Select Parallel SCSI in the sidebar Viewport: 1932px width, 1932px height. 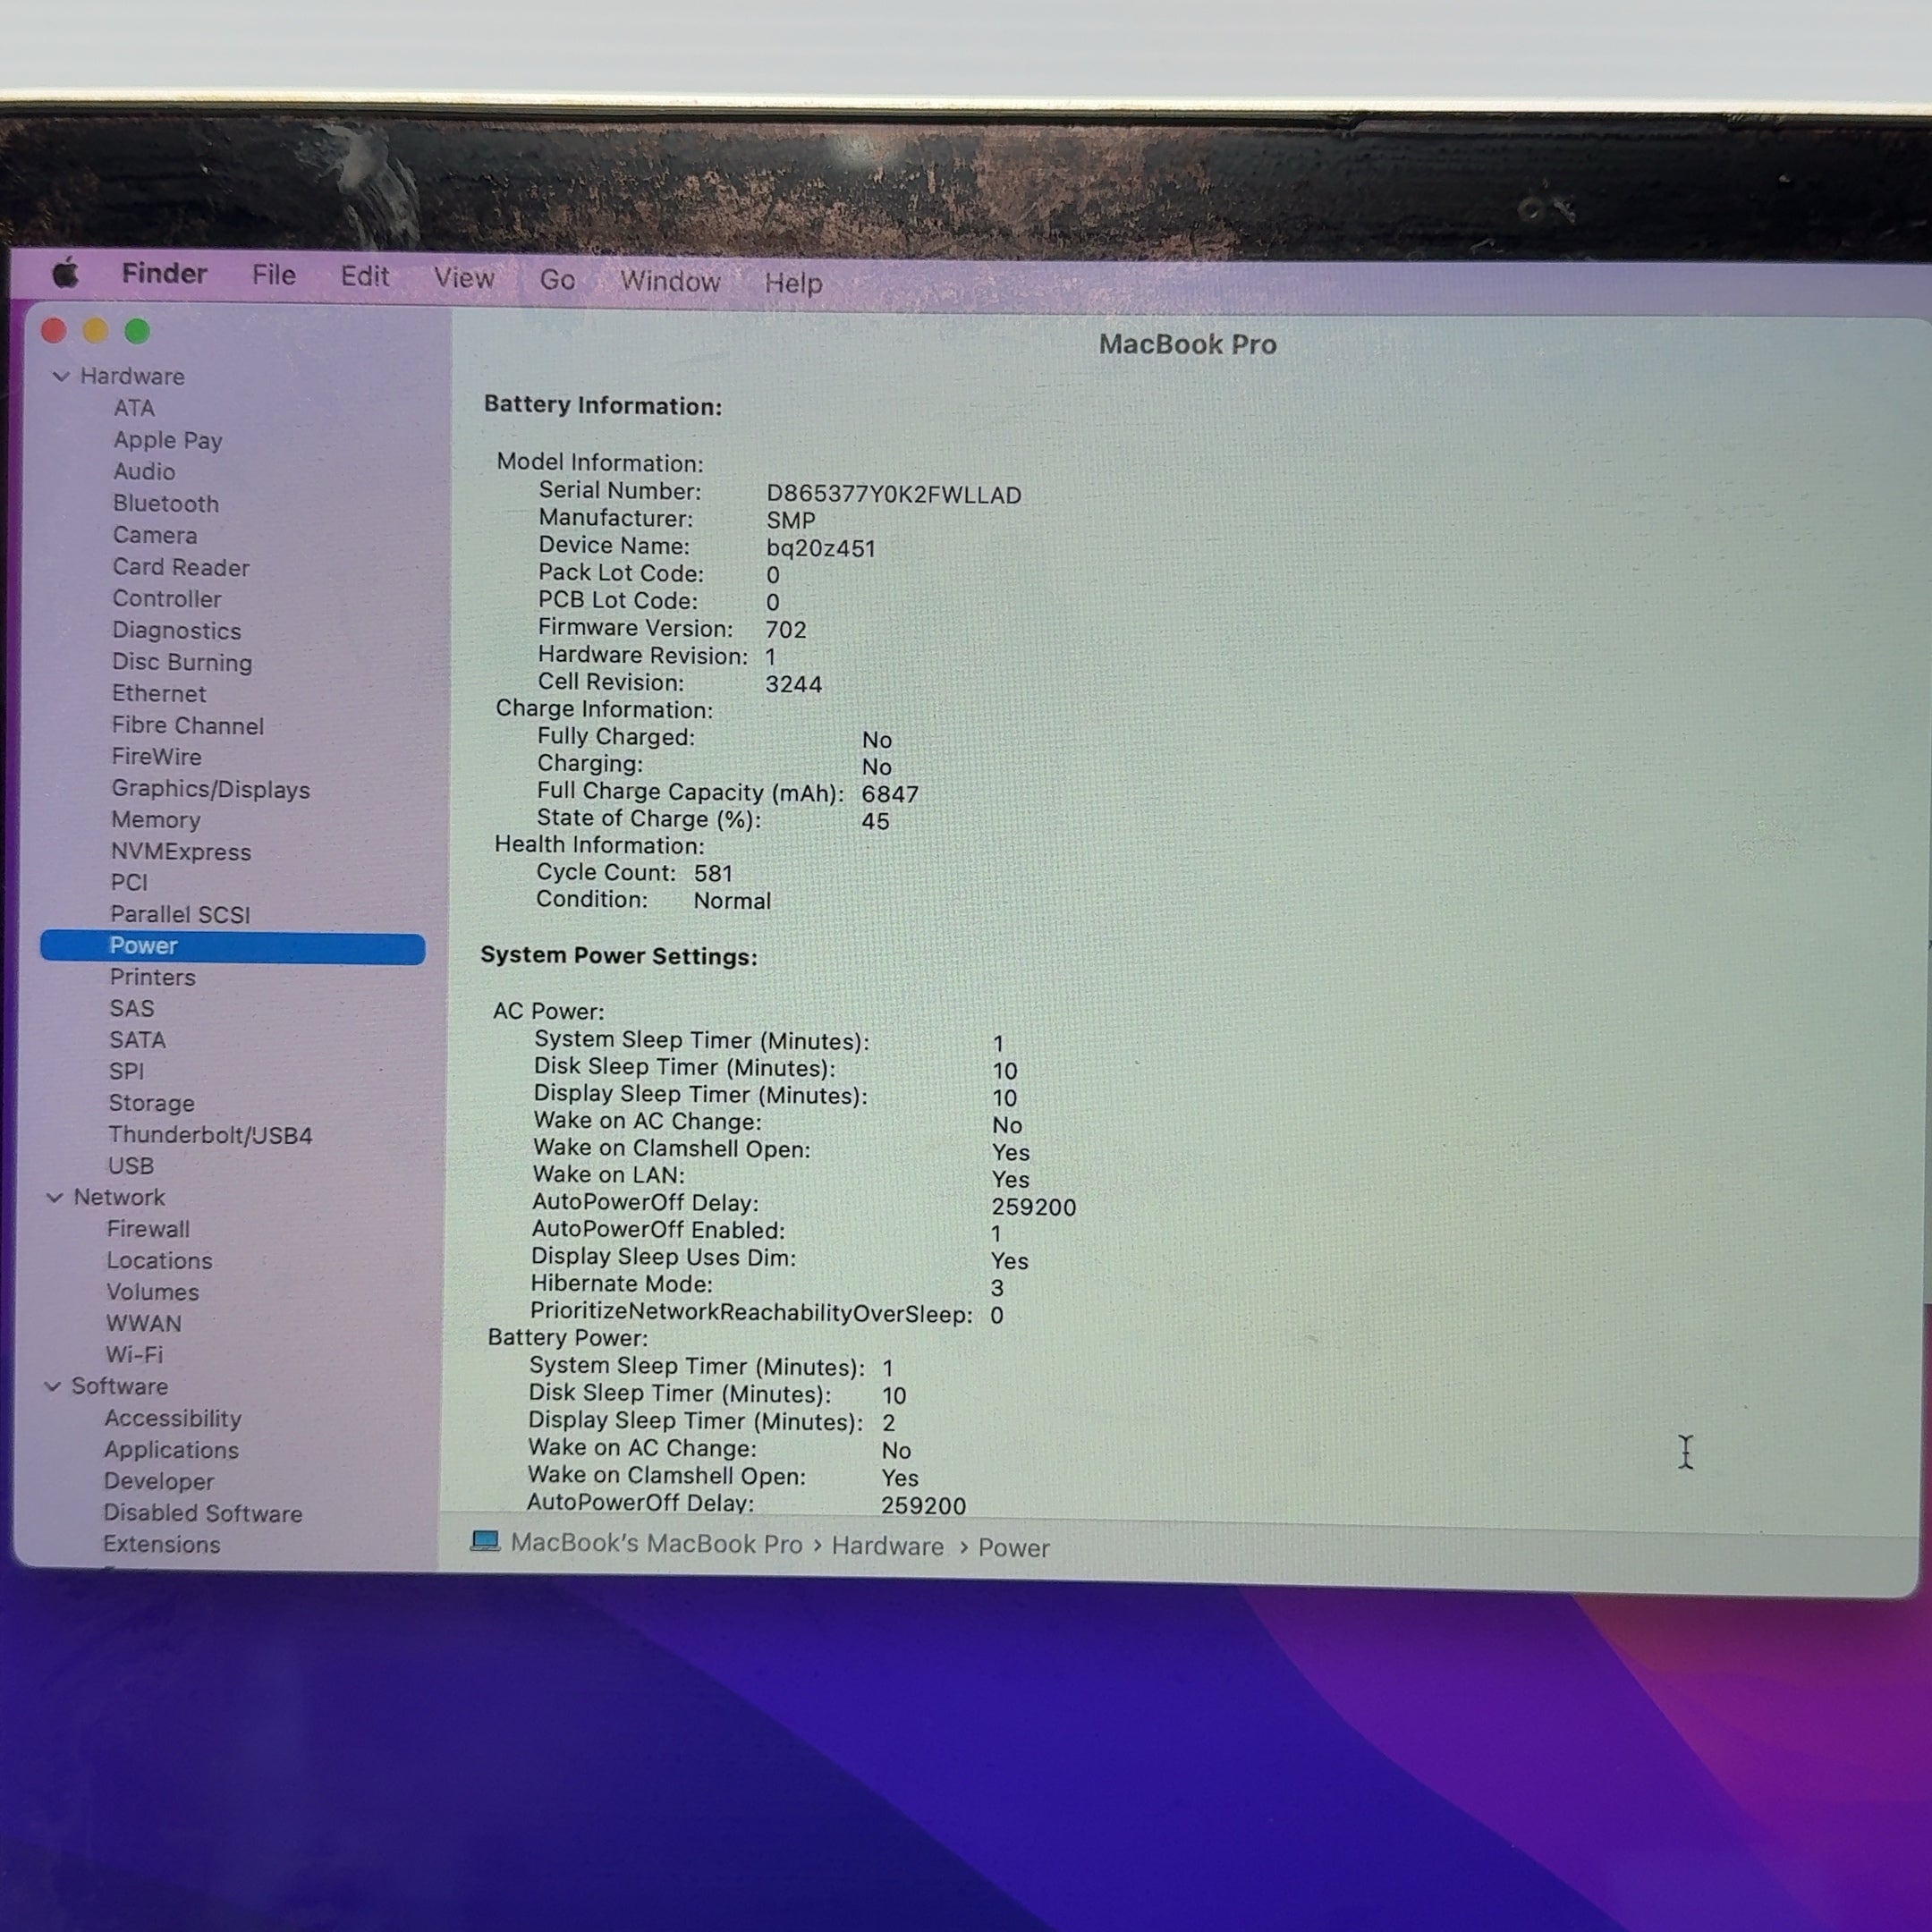point(180,914)
